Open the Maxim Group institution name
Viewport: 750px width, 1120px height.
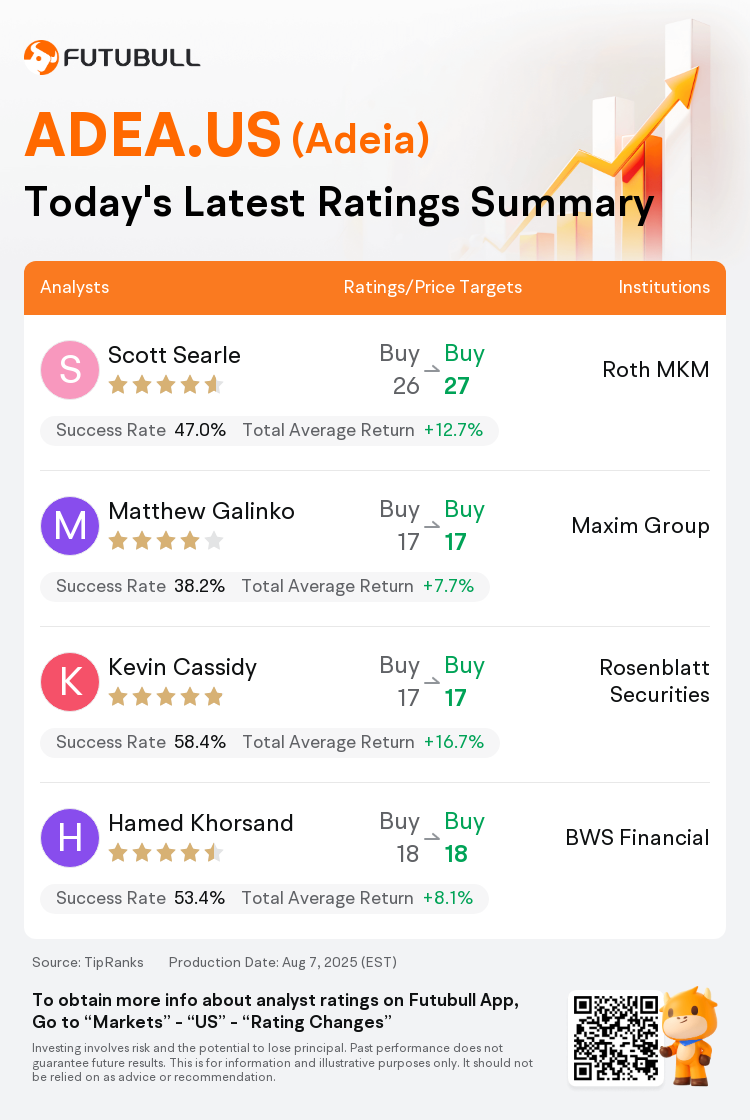click(641, 526)
